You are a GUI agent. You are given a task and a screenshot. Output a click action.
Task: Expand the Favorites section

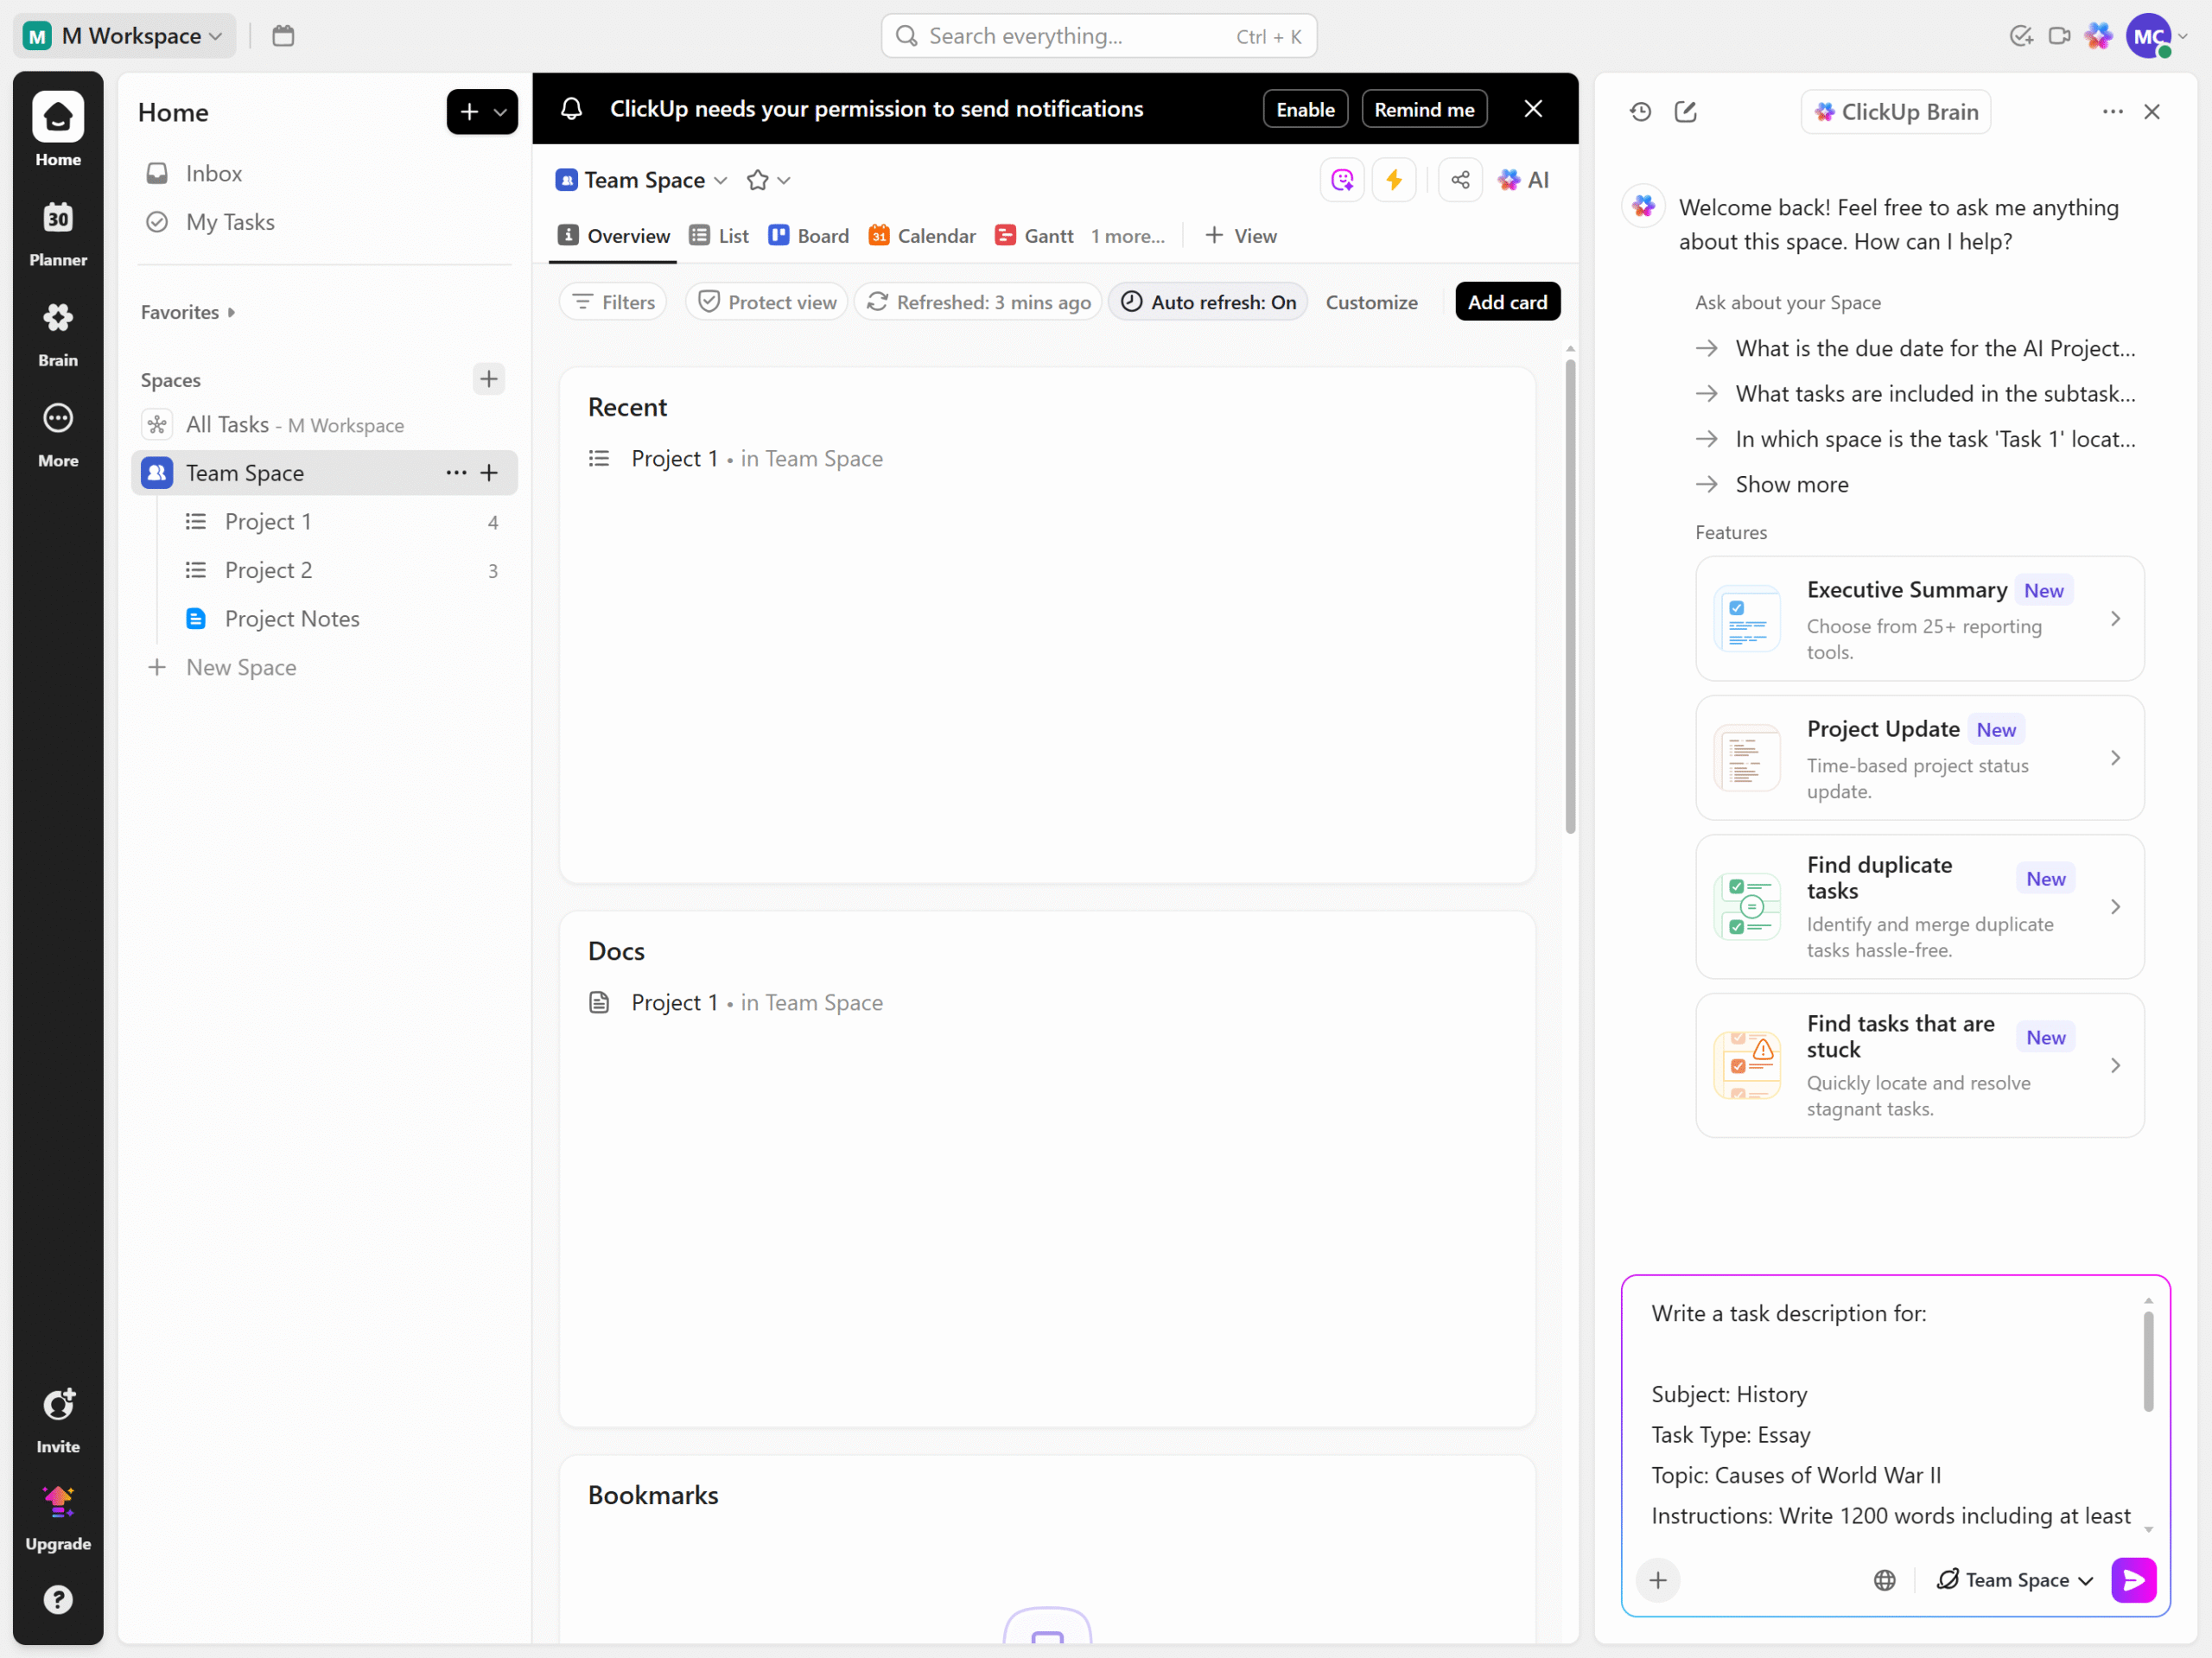pyautogui.click(x=188, y=312)
